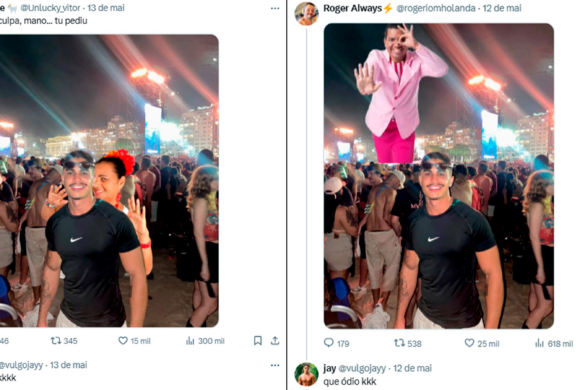Enlarge the edited photo with pink-suited man
The width and height of the screenshot is (585, 390).
439,176
